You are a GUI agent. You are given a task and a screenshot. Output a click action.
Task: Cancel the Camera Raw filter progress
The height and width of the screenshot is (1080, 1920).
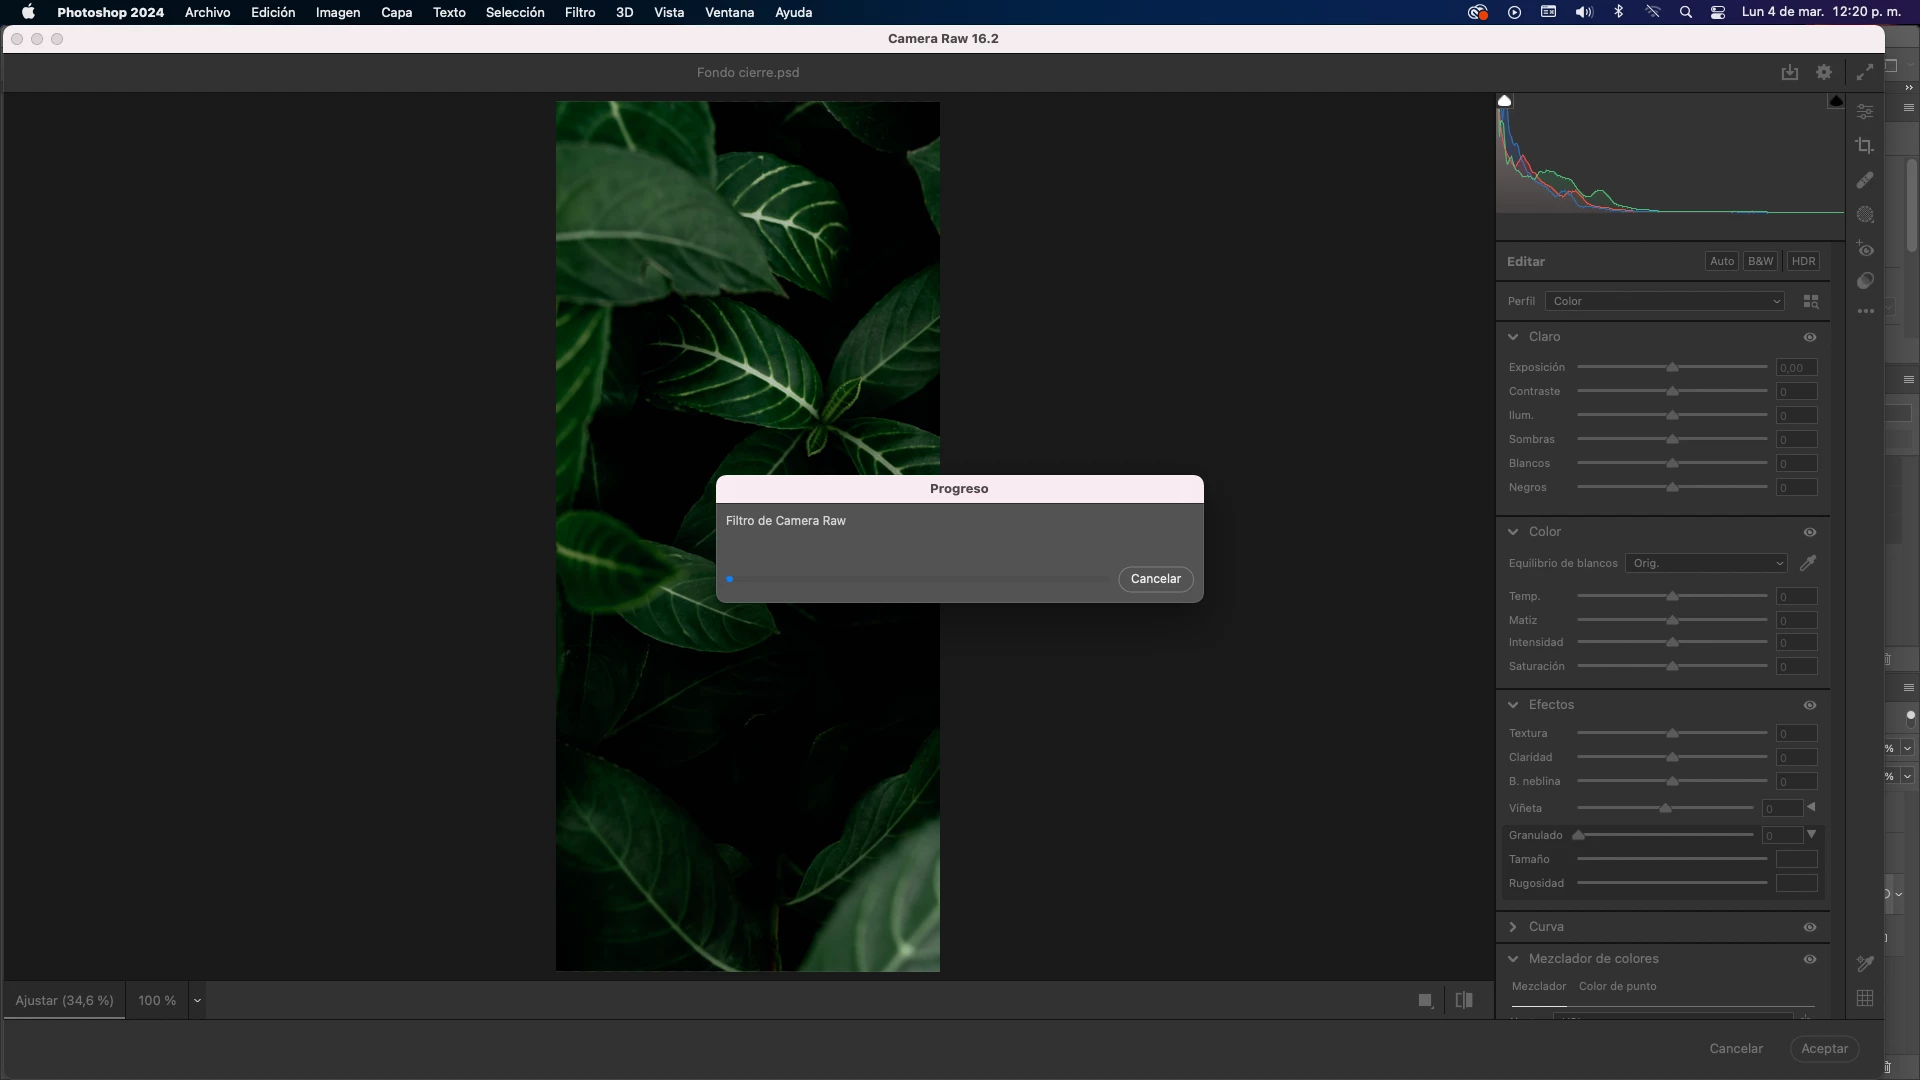tap(1155, 579)
